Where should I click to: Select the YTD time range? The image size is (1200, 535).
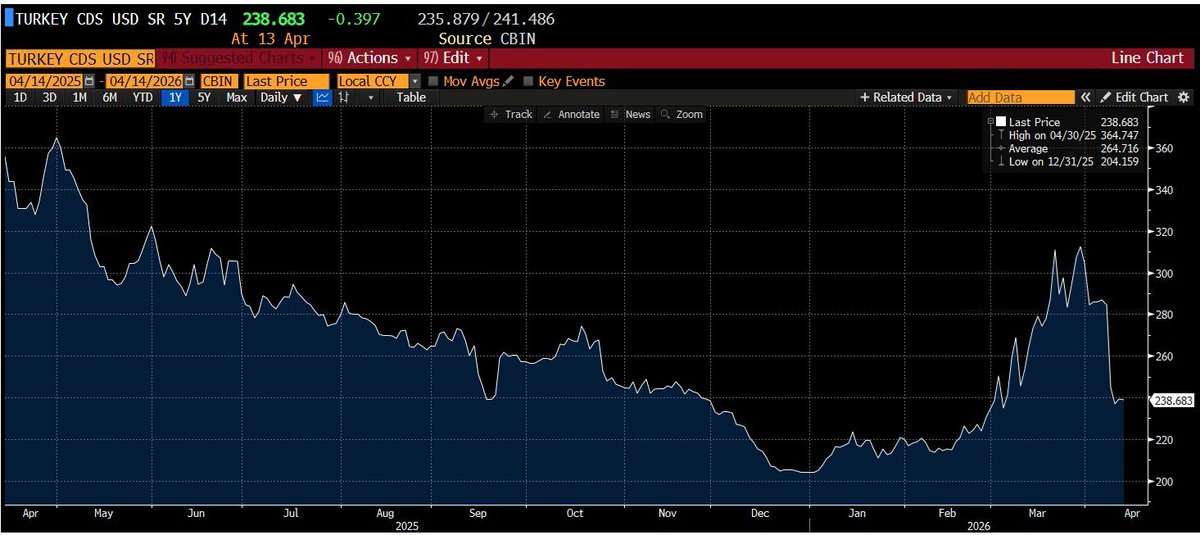(x=143, y=97)
